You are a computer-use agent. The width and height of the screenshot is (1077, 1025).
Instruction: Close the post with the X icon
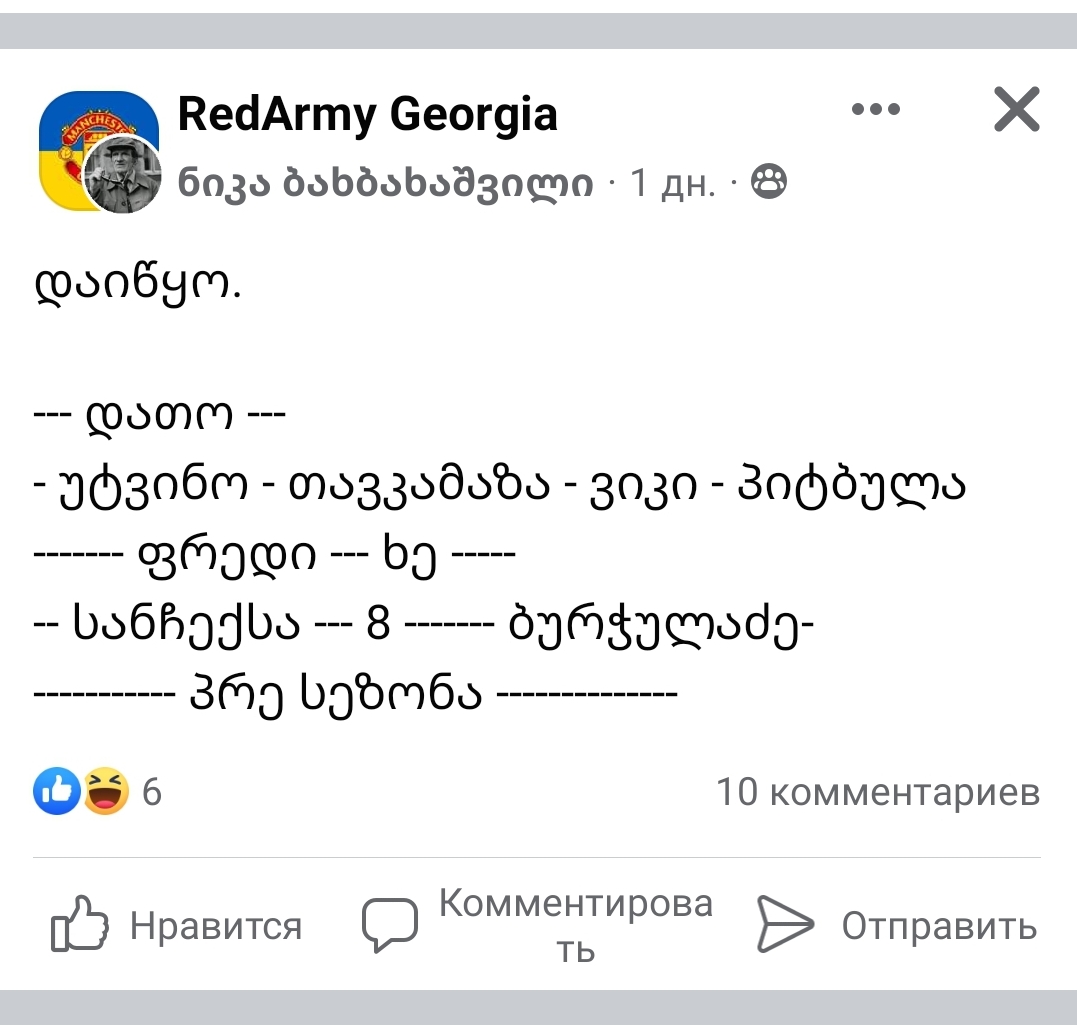1016,109
